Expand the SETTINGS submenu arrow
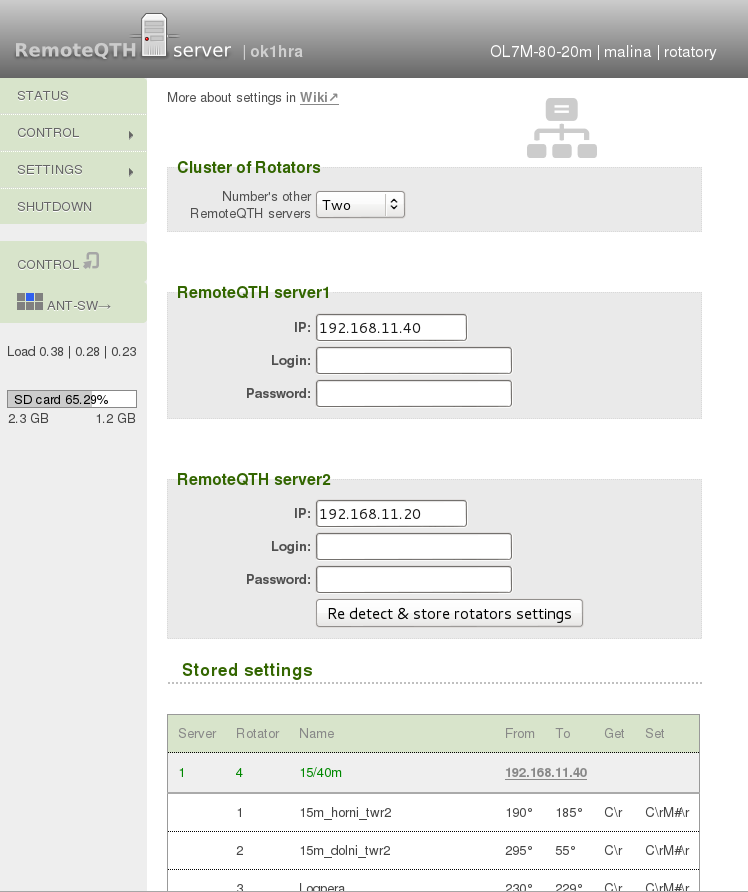The width and height of the screenshot is (748, 892). (x=131, y=172)
